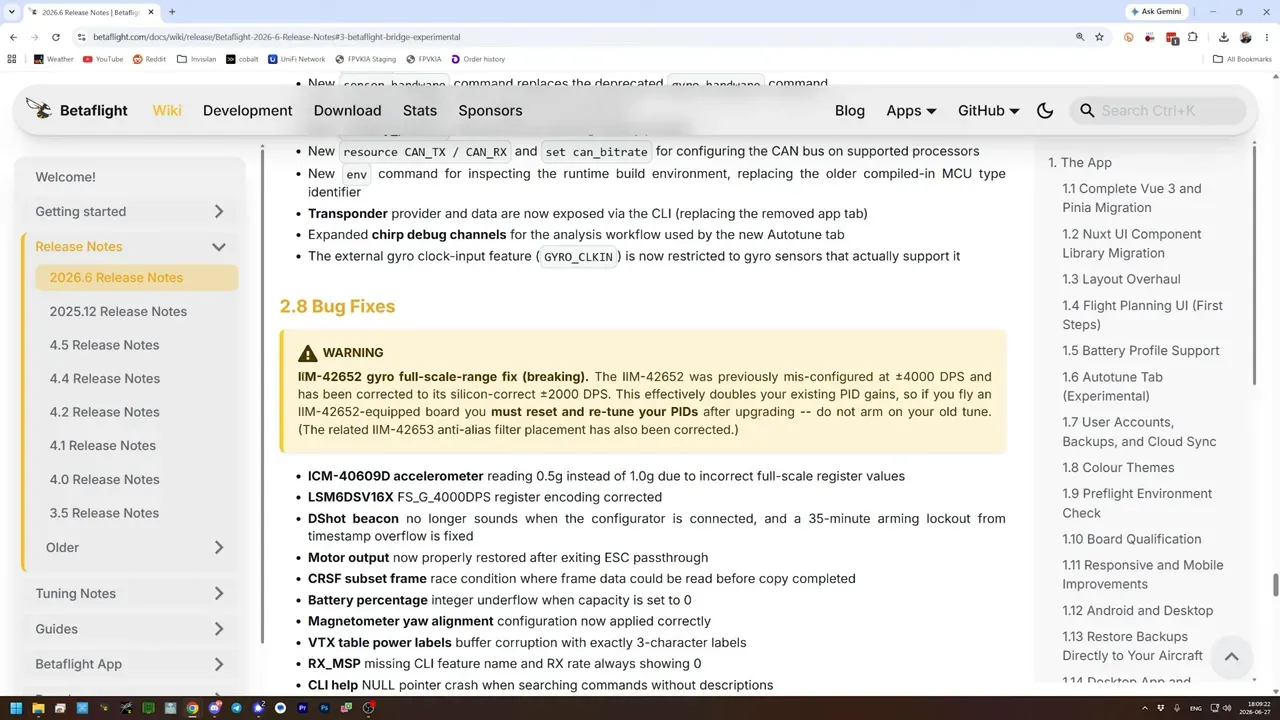The width and height of the screenshot is (1280, 720).
Task: Select 2025.12 Release Notes in sidebar
Action: (x=118, y=311)
